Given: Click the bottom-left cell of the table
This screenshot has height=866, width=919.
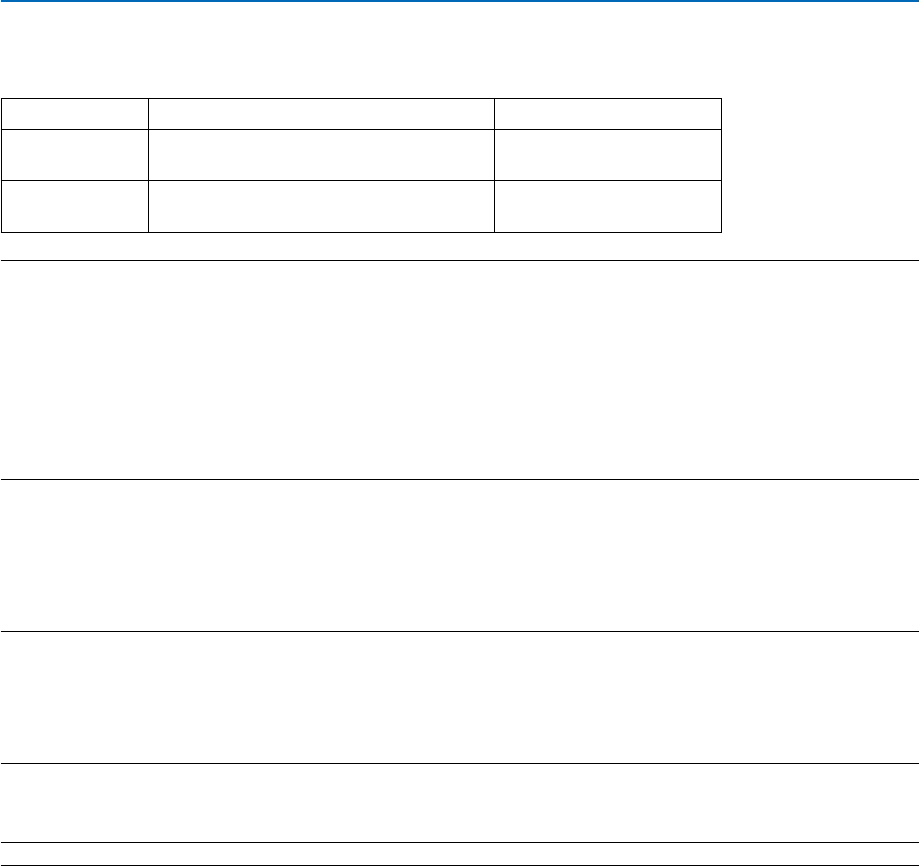Looking at the screenshot, I should pyautogui.click(x=75, y=206).
